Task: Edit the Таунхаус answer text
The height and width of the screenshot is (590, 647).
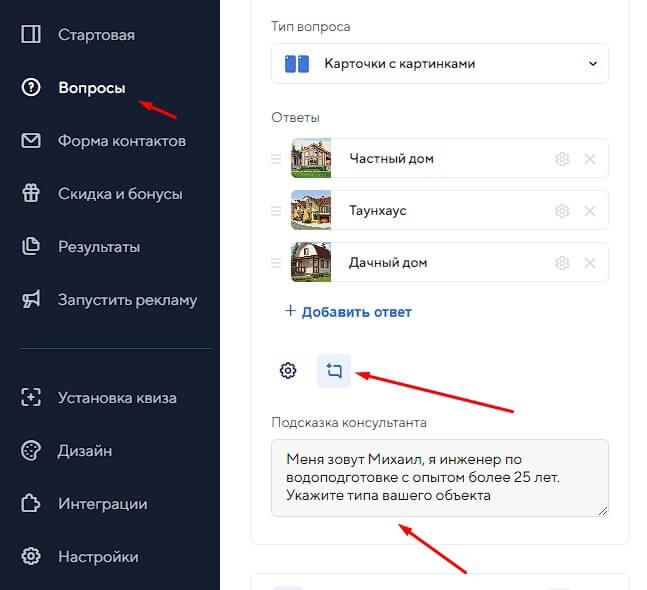Action: [x=378, y=211]
